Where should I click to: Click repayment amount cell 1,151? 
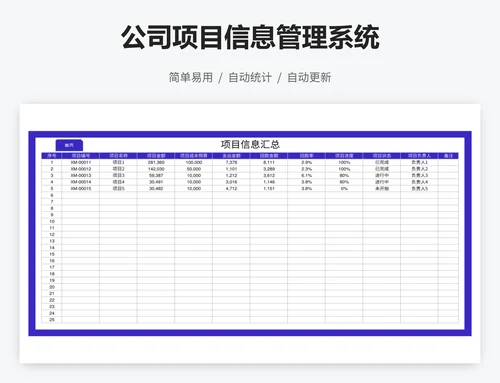click(x=269, y=189)
